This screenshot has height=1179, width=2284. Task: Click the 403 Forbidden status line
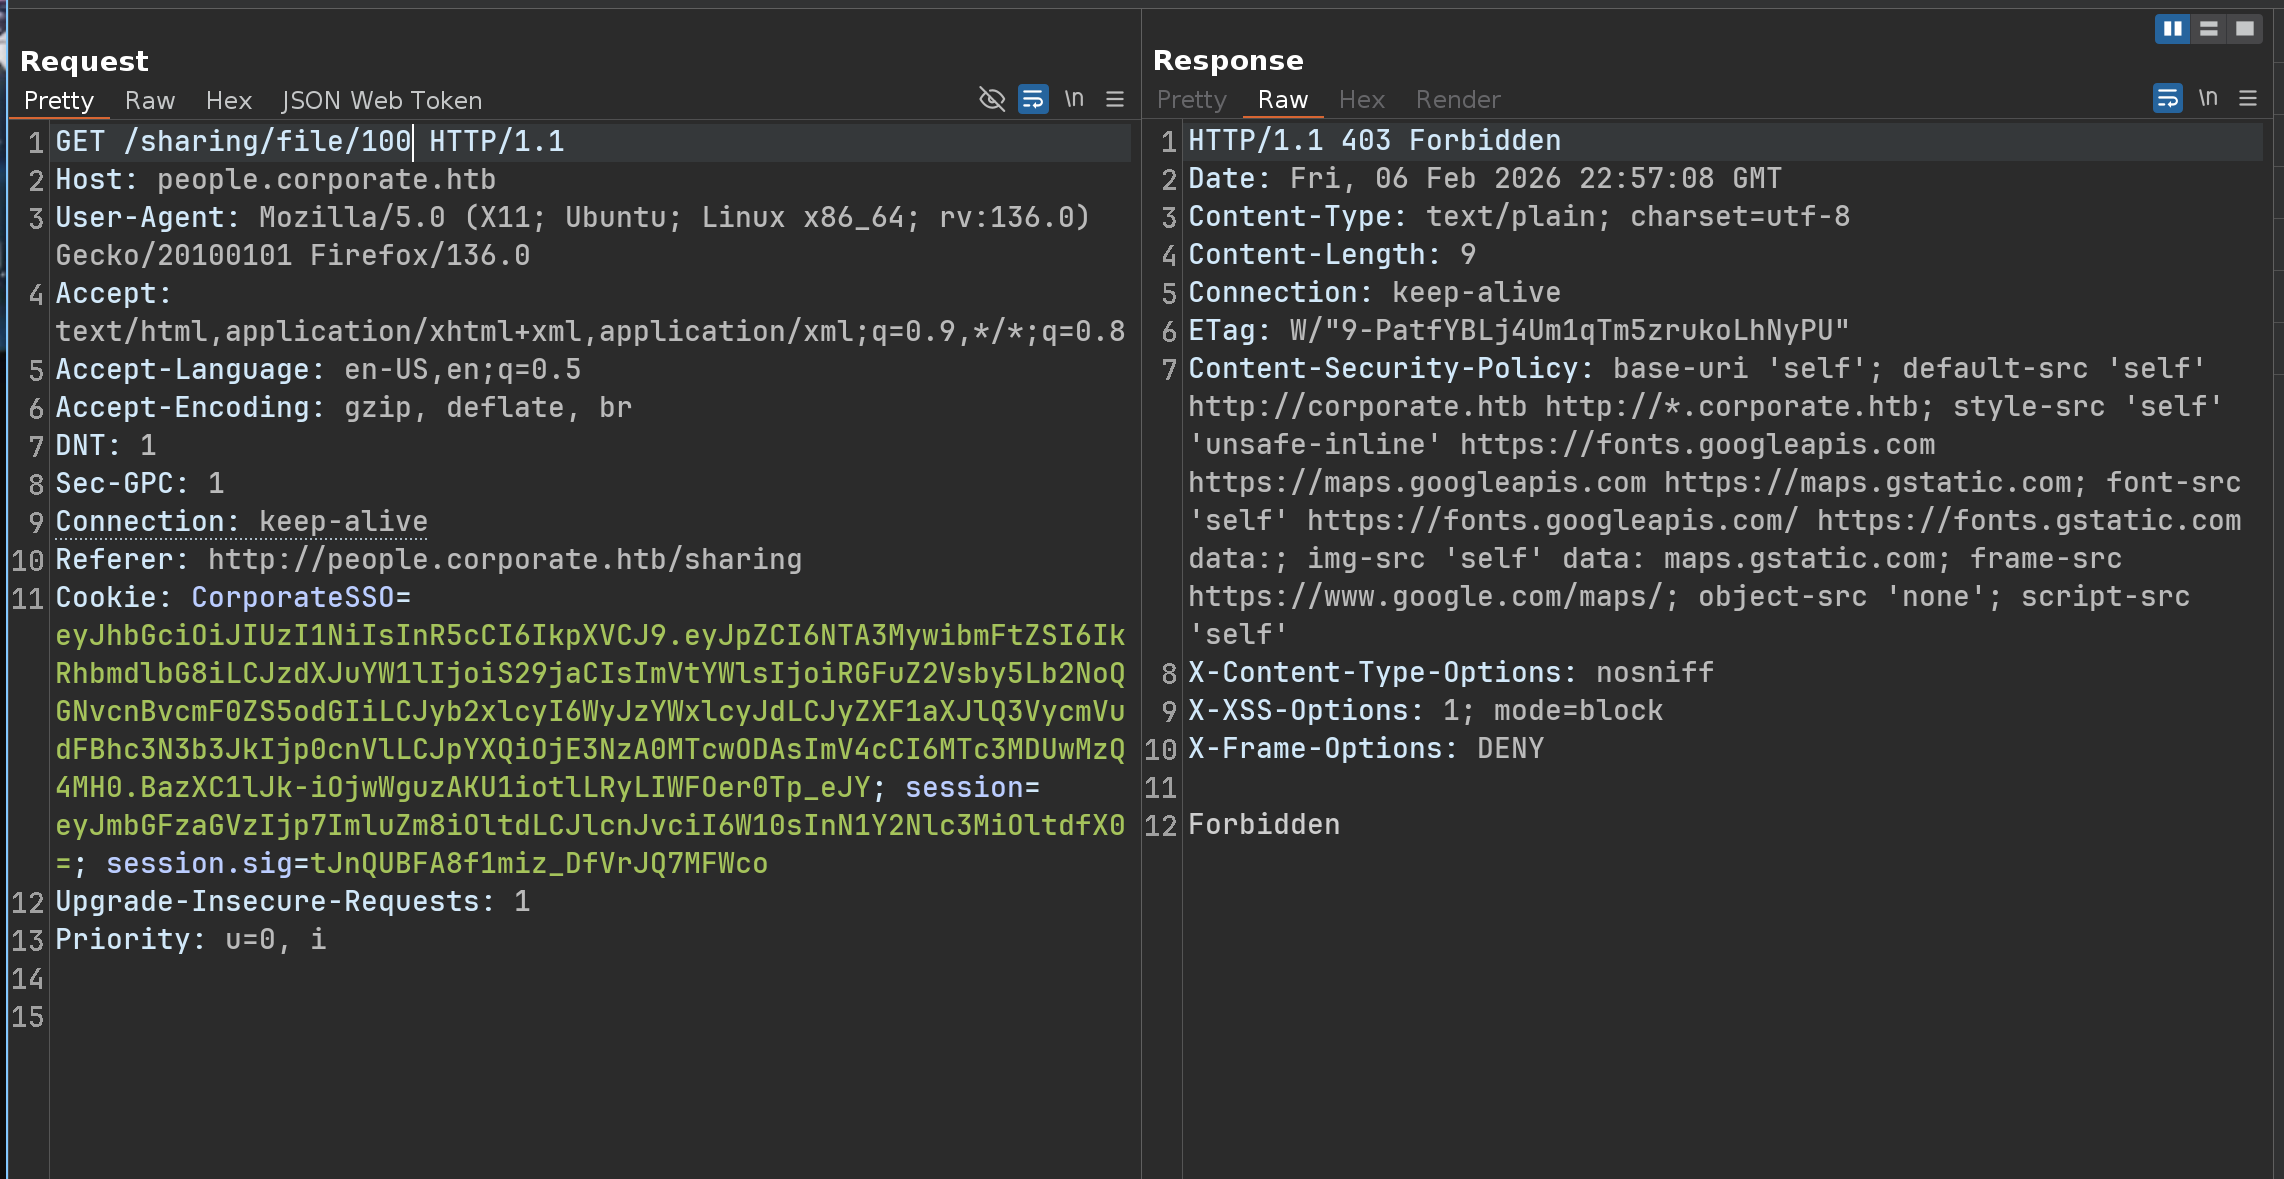pyautogui.click(x=1374, y=140)
